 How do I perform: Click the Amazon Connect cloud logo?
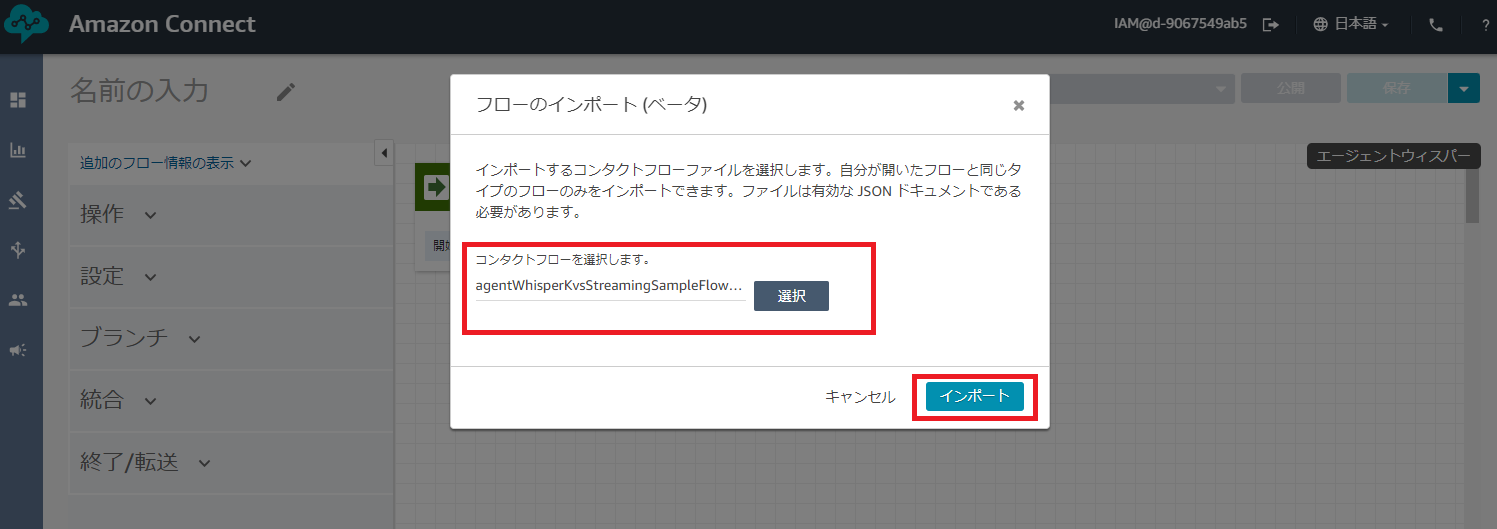point(27,24)
